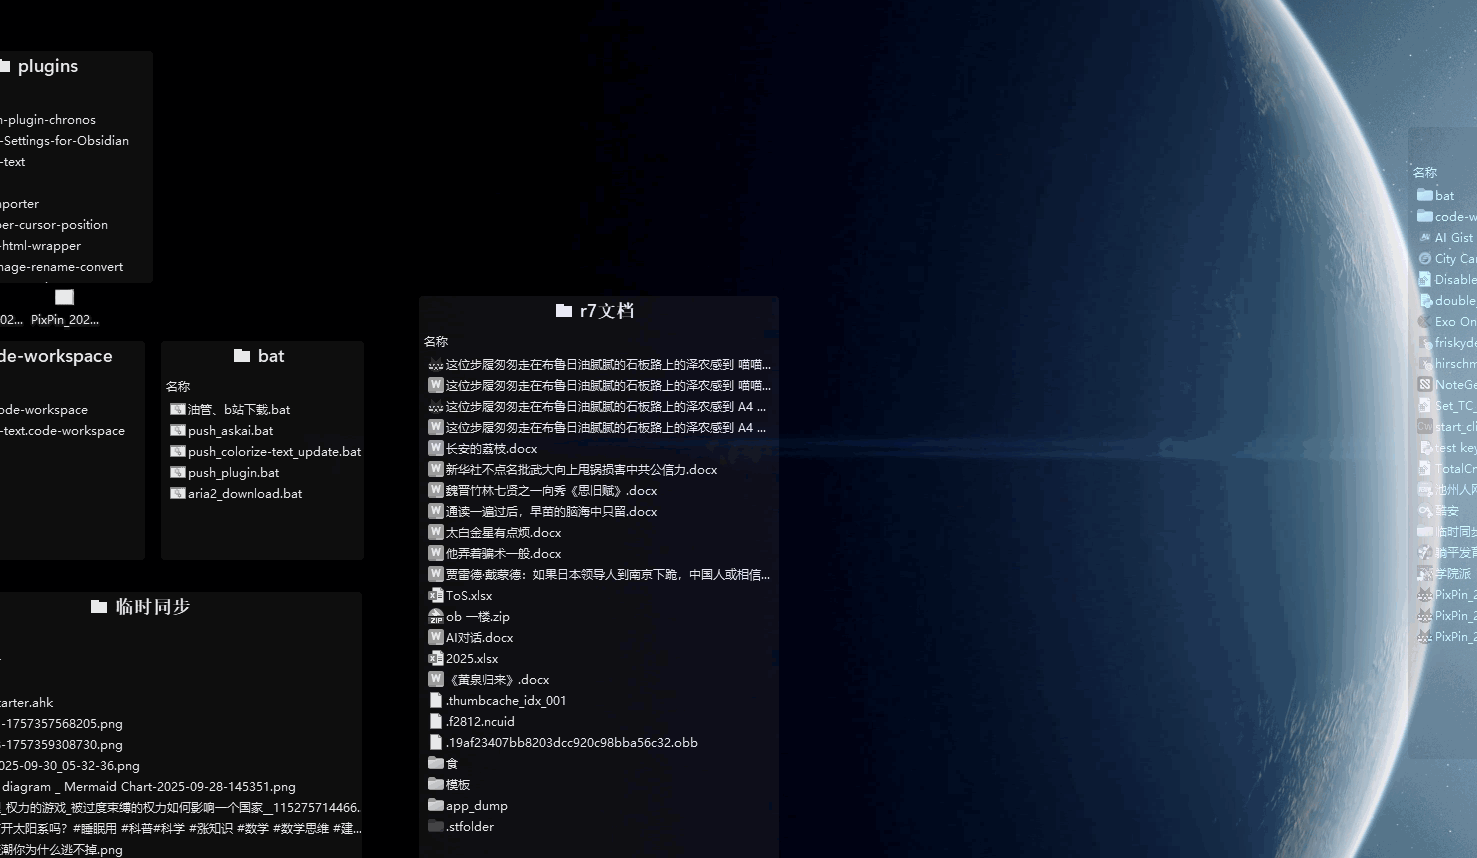Select the aria2_download.bat script icon

(178, 493)
